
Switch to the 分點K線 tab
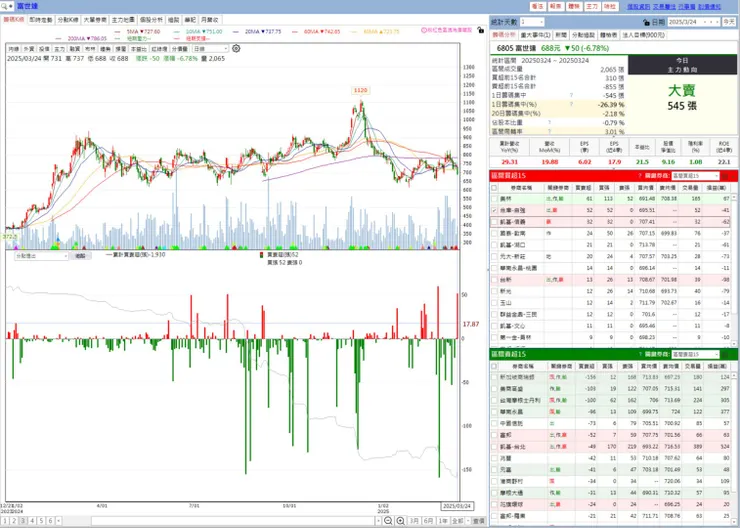(x=68, y=20)
